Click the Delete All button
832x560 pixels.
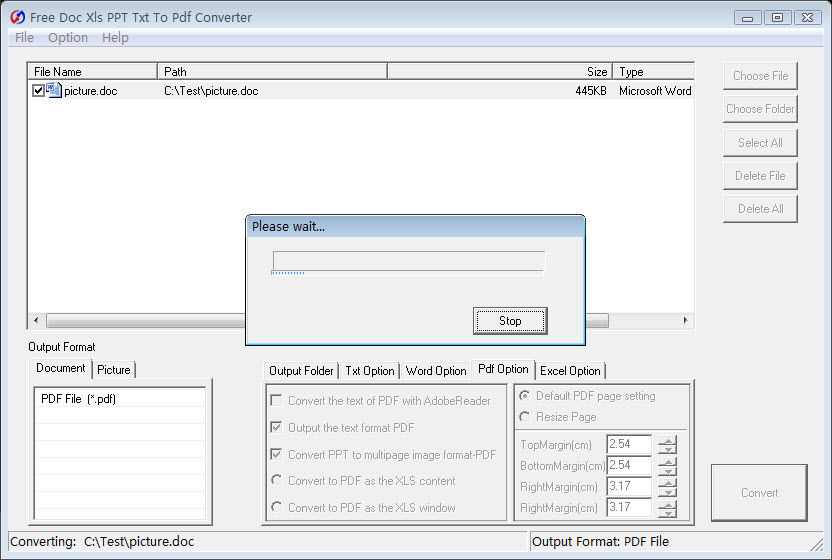760,209
